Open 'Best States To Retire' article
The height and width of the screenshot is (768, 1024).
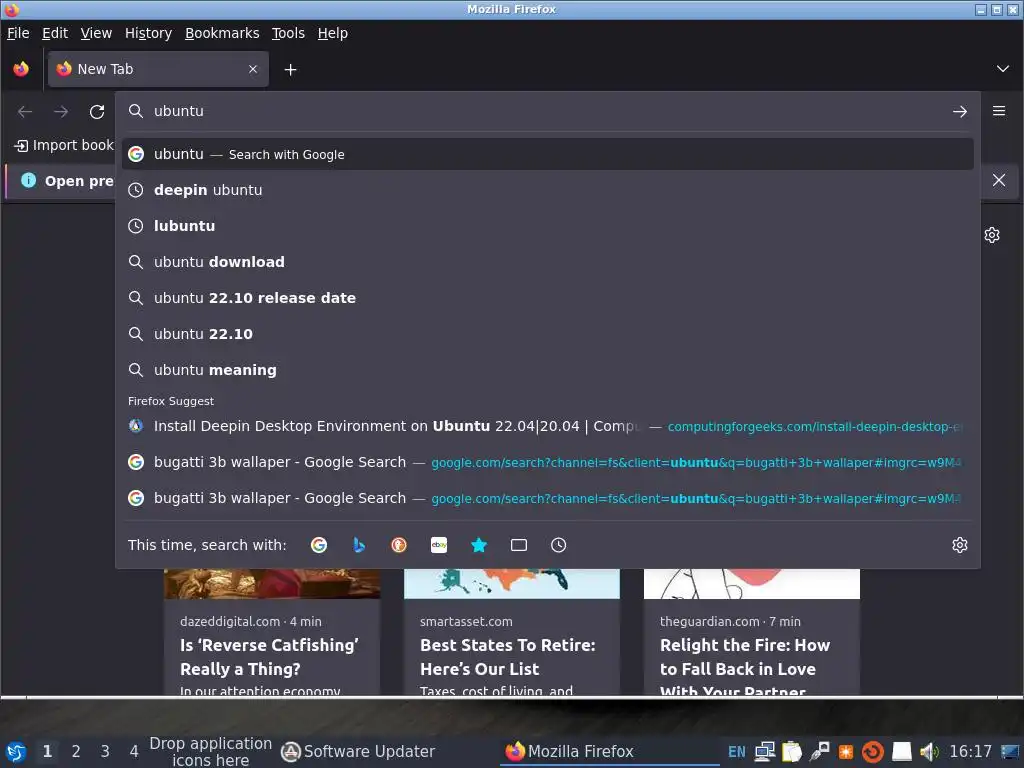pyautogui.click(x=507, y=657)
